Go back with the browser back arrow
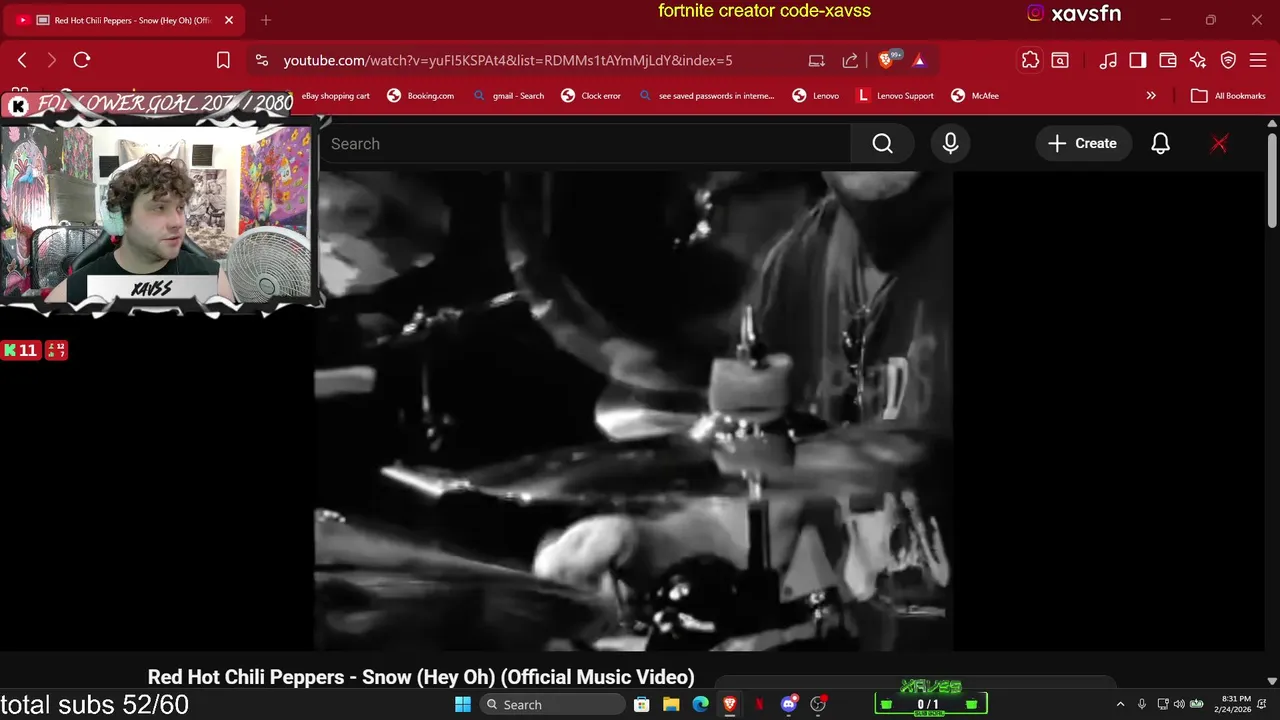Image resolution: width=1280 pixels, height=720 pixels. point(22,60)
